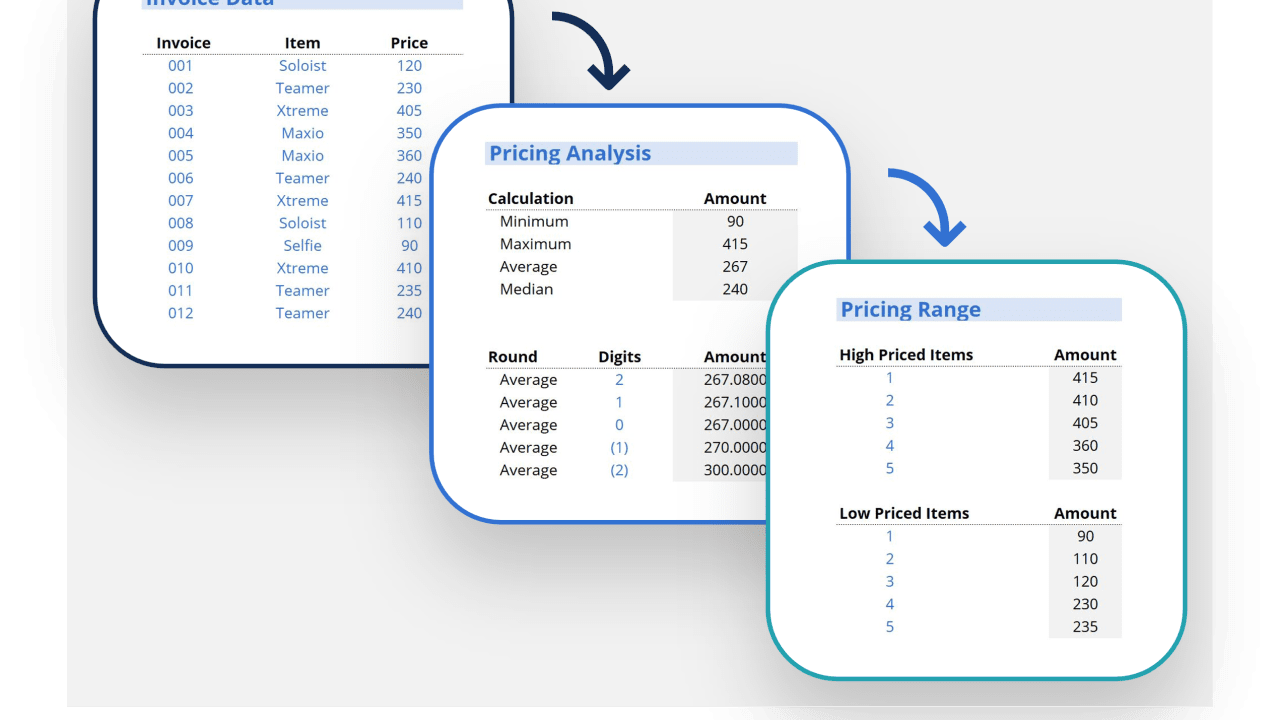The width and height of the screenshot is (1280, 720).
Task: Click the Low Priced Items heading
Action: tap(904, 513)
